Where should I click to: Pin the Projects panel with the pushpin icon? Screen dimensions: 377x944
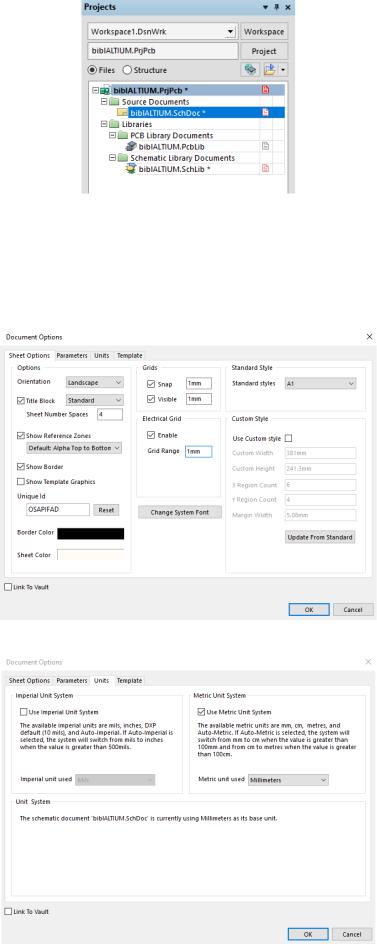(x=277, y=7)
